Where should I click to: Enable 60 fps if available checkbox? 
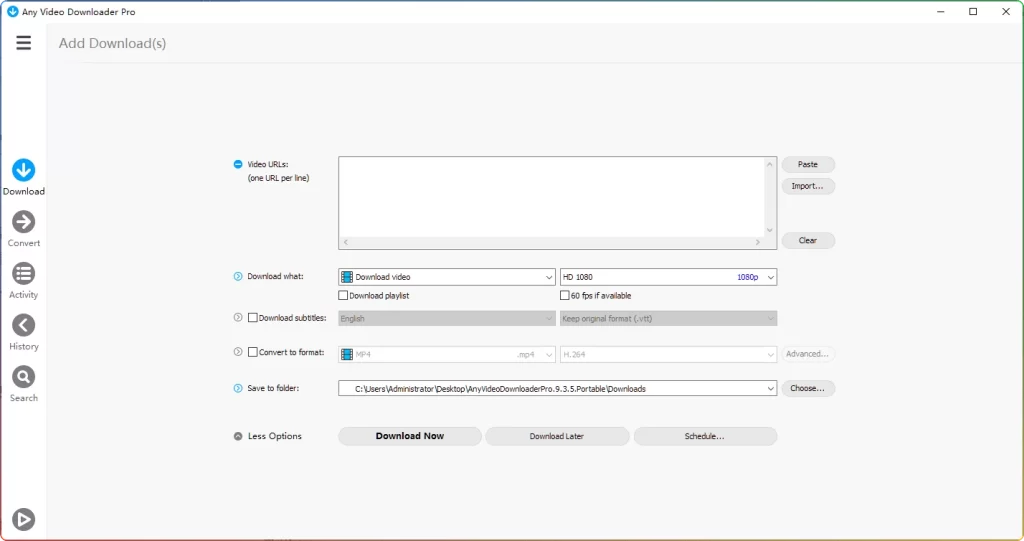click(x=565, y=295)
